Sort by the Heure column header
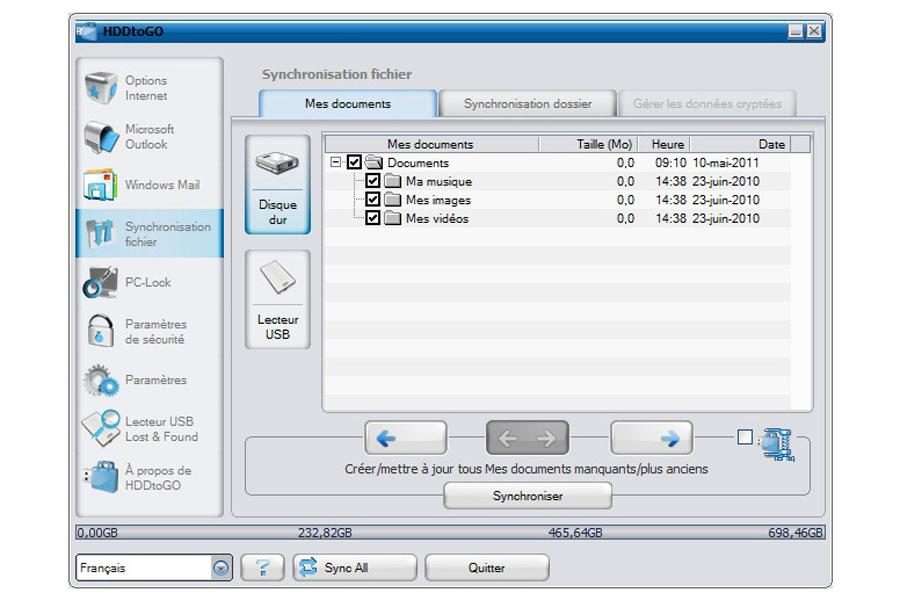900x600 pixels. (x=664, y=144)
